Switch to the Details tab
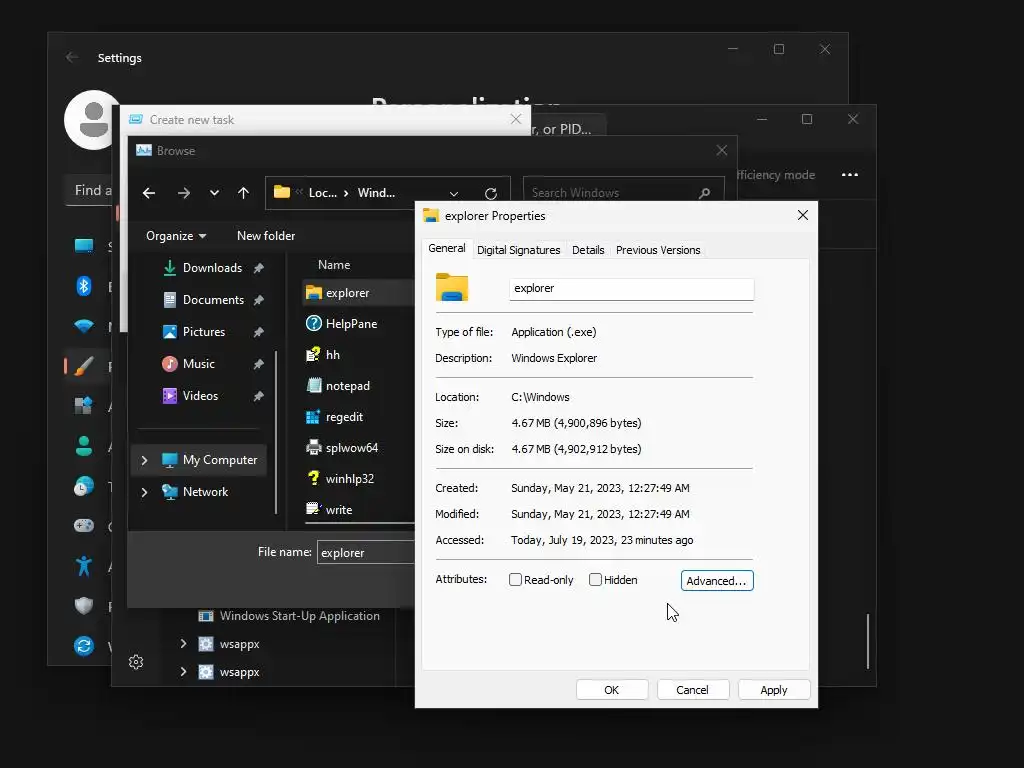1024x768 pixels. pos(588,250)
